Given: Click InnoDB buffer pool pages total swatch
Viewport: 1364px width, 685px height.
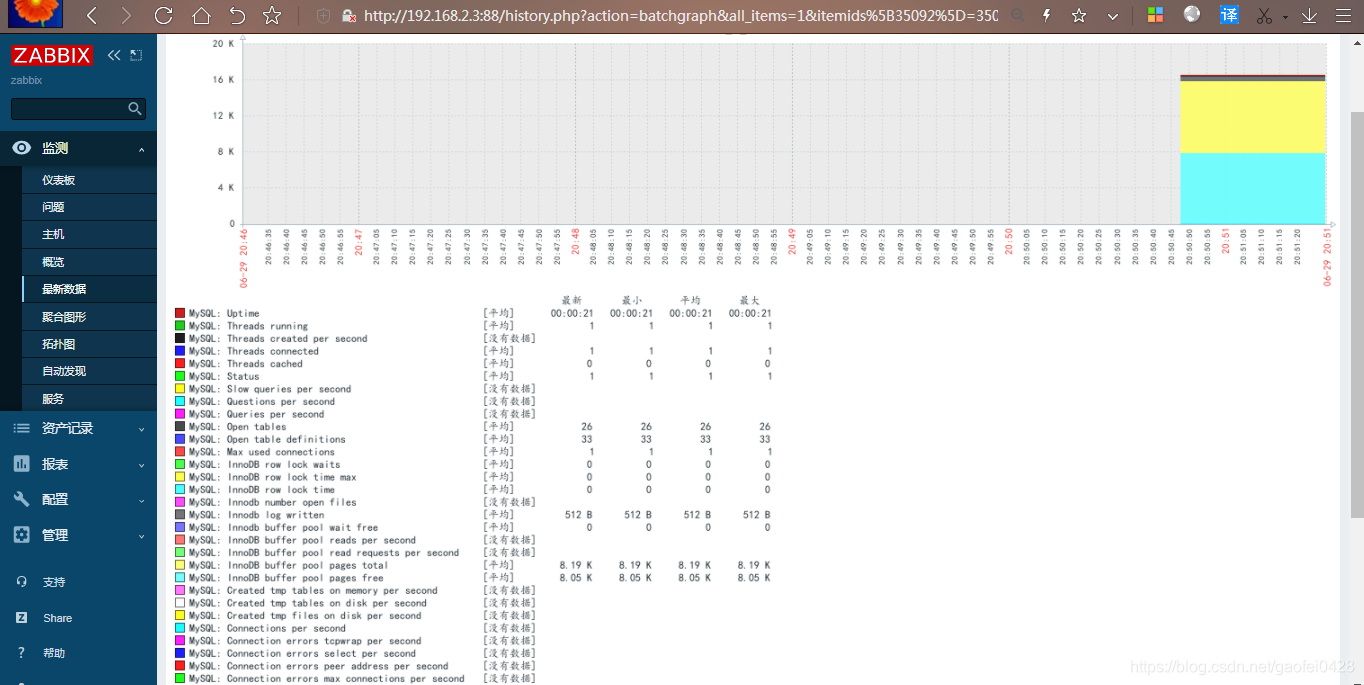Looking at the screenshot, I should 180,565.
